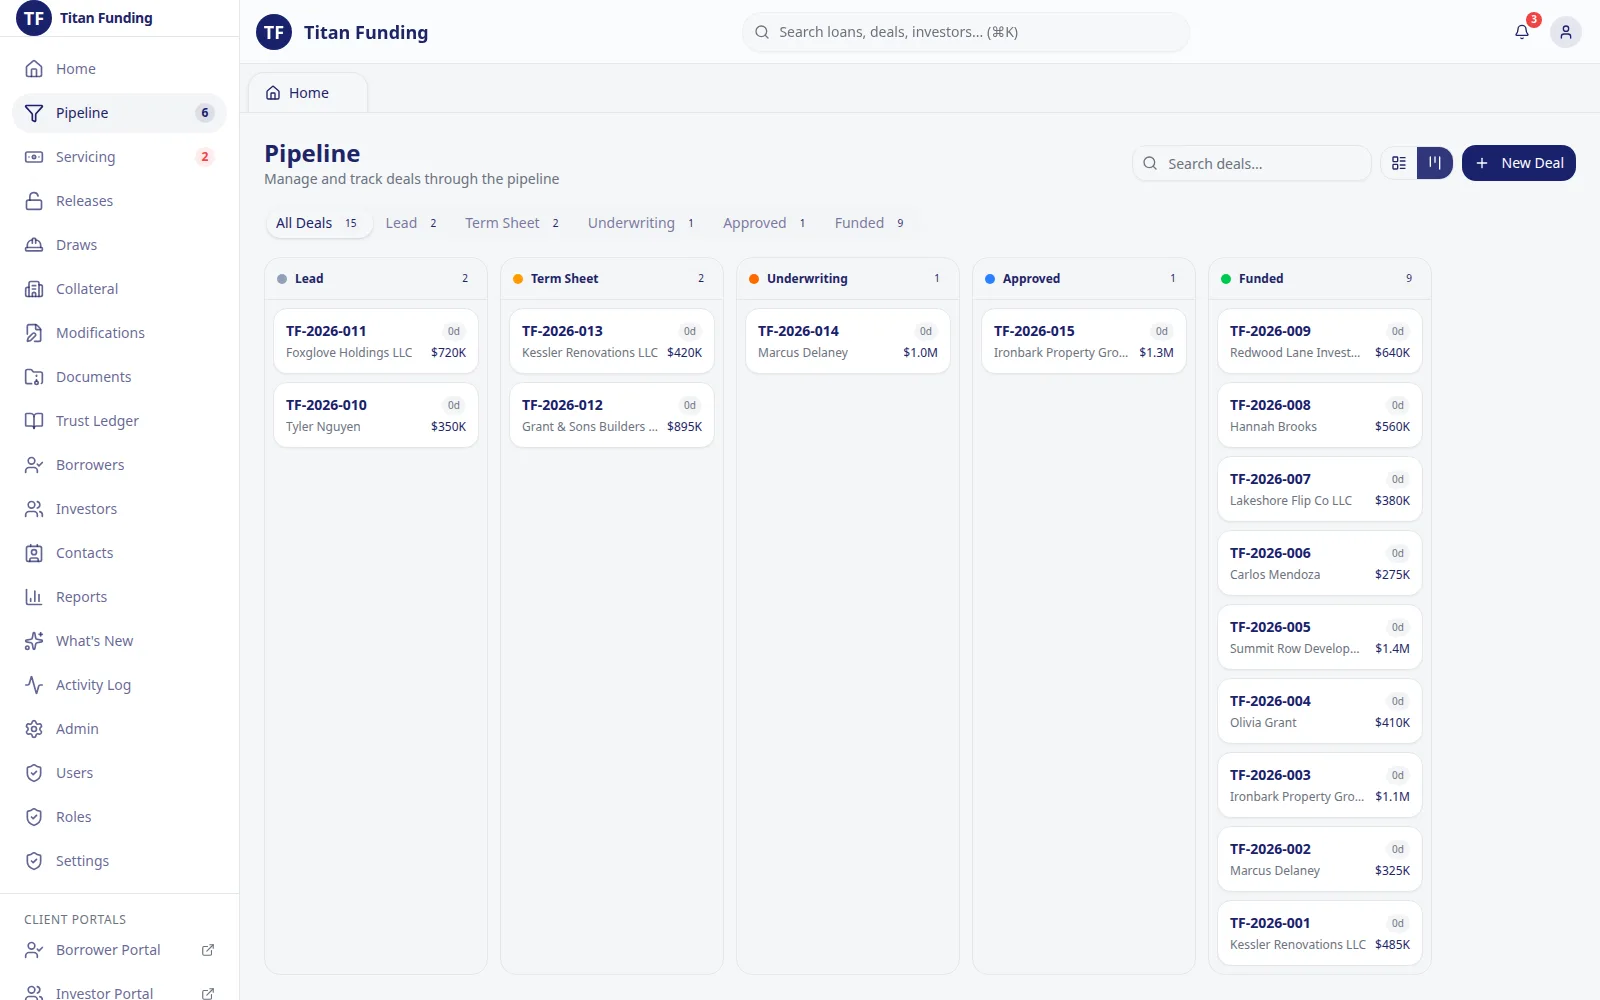
Task: Switch to list view layout
Action: [x=1399, y=163]
